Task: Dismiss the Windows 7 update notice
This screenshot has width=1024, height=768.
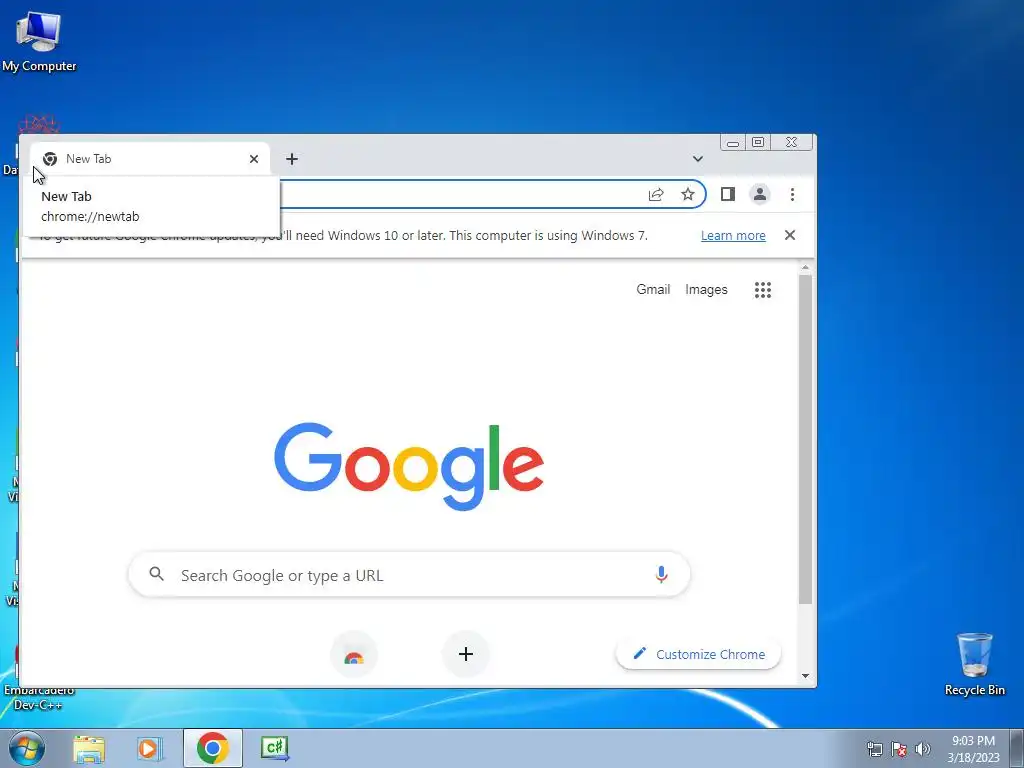Action: pyautogui.click(x=790, y=235)
